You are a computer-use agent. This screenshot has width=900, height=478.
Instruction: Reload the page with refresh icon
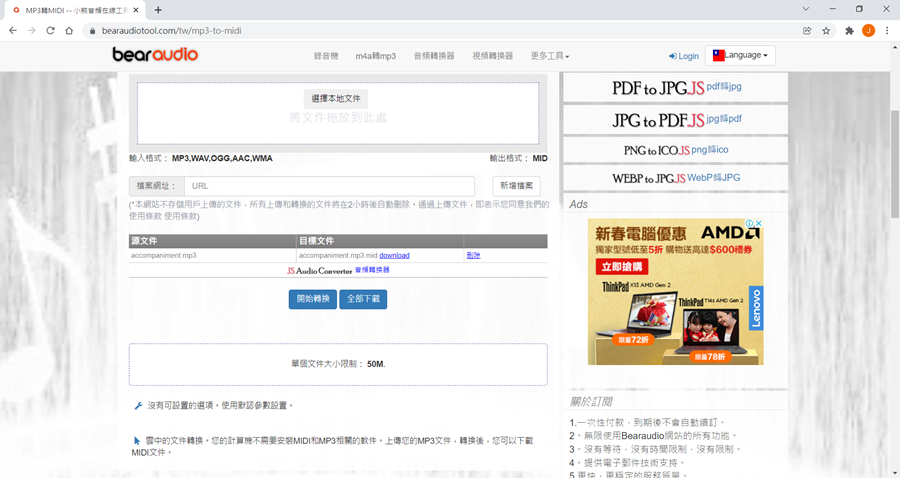coord(51,30)
